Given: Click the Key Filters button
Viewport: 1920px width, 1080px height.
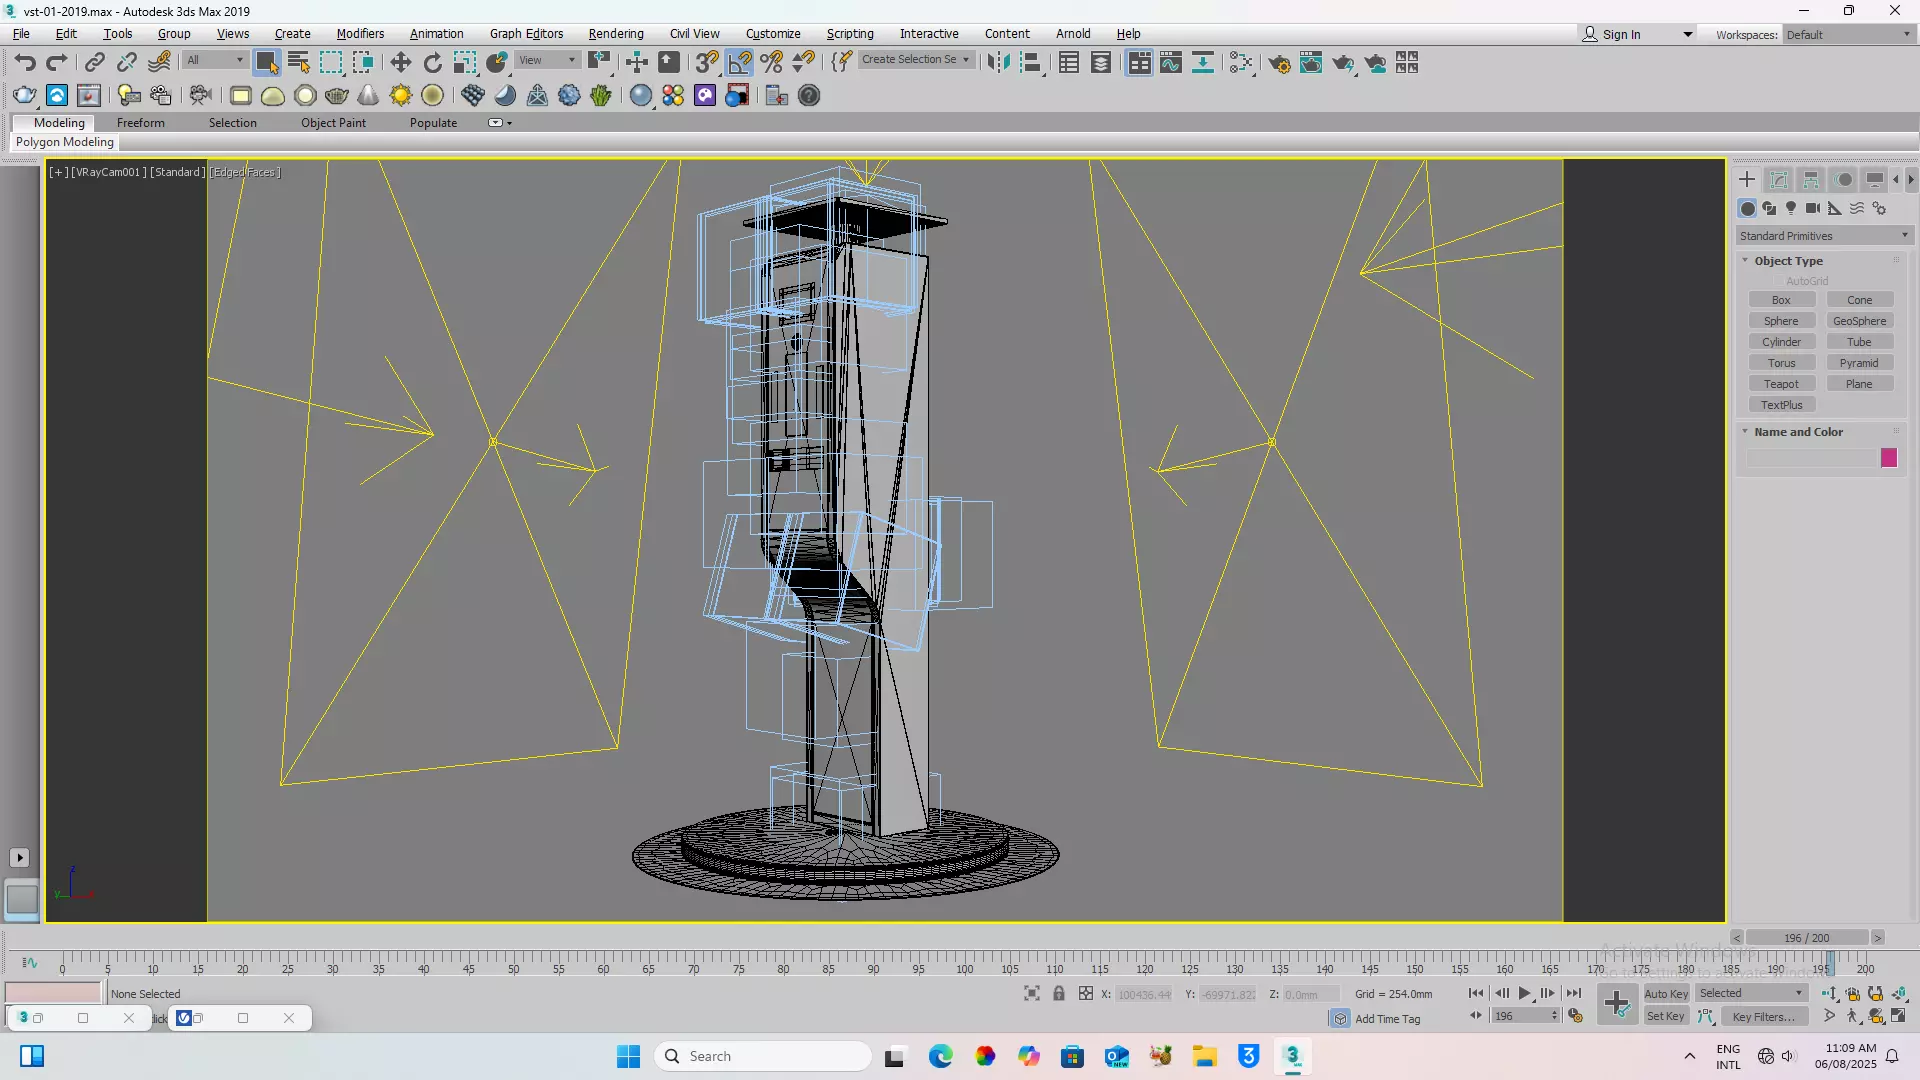Looking at the screenshot, I should 1764,1017.
